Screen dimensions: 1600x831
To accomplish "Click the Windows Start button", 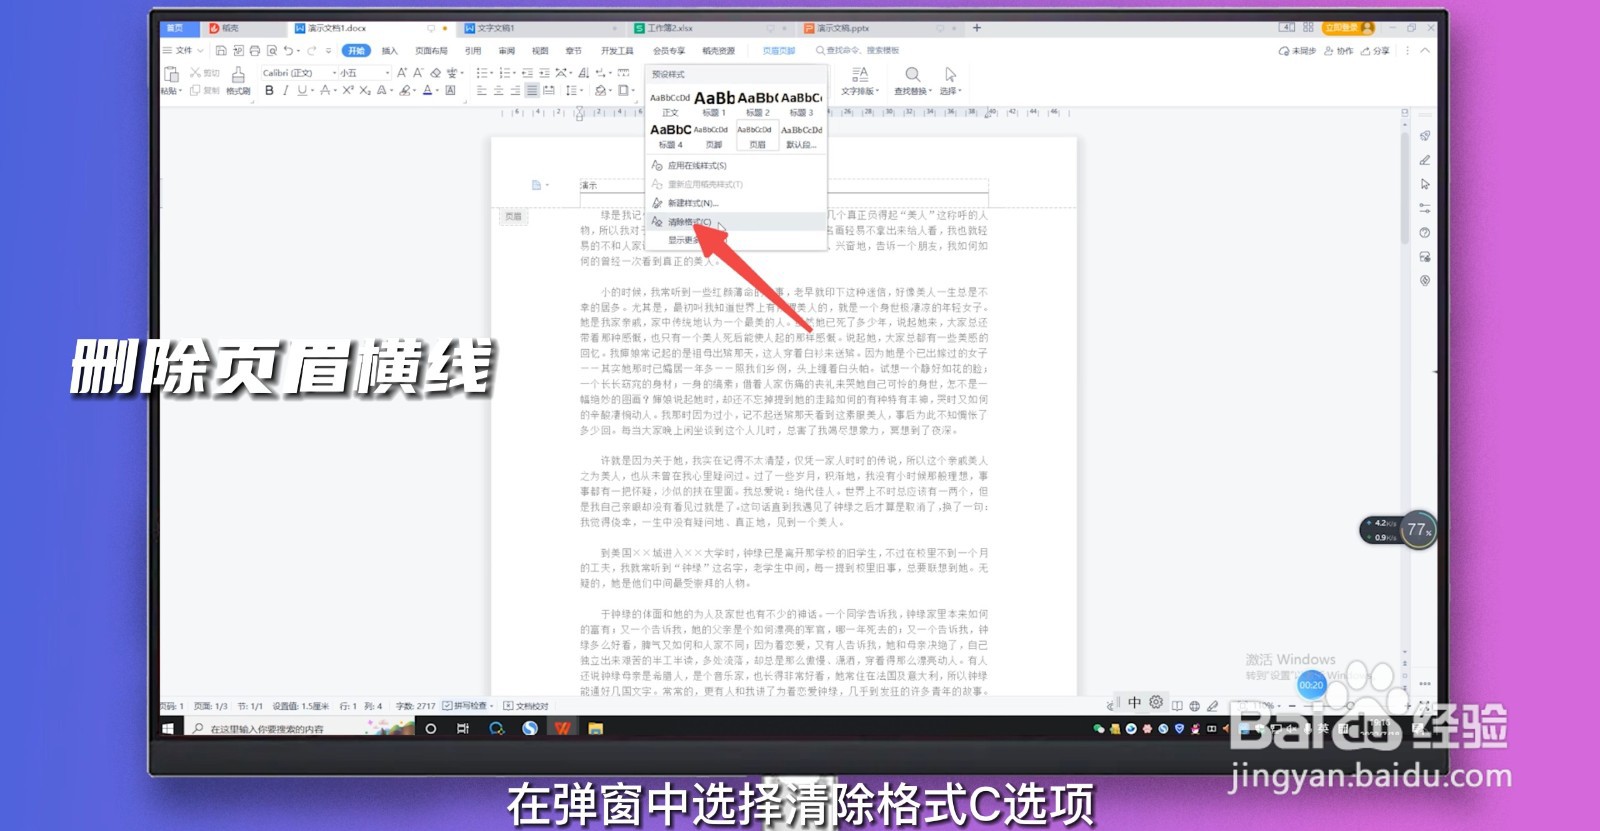I will 168,729.
